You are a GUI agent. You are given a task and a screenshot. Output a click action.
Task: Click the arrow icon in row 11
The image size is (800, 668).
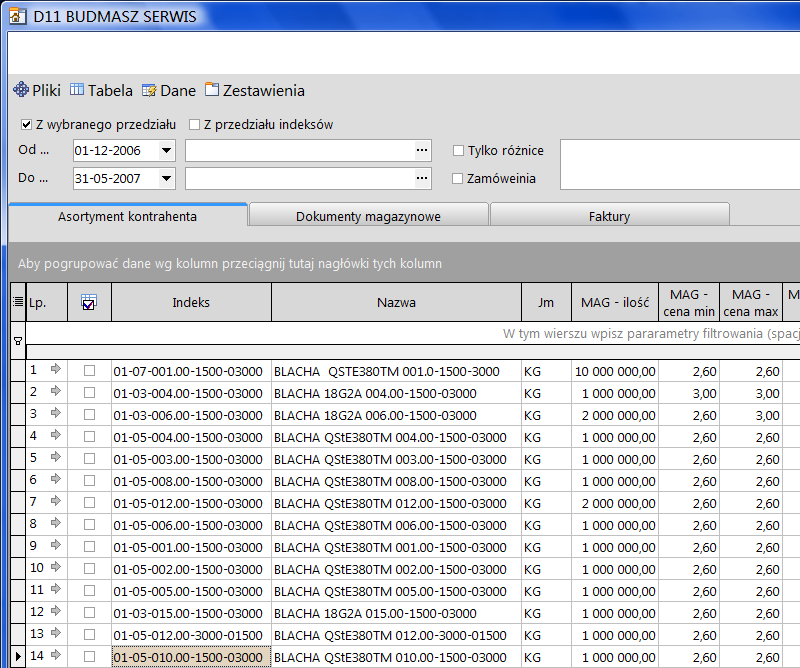56,588
